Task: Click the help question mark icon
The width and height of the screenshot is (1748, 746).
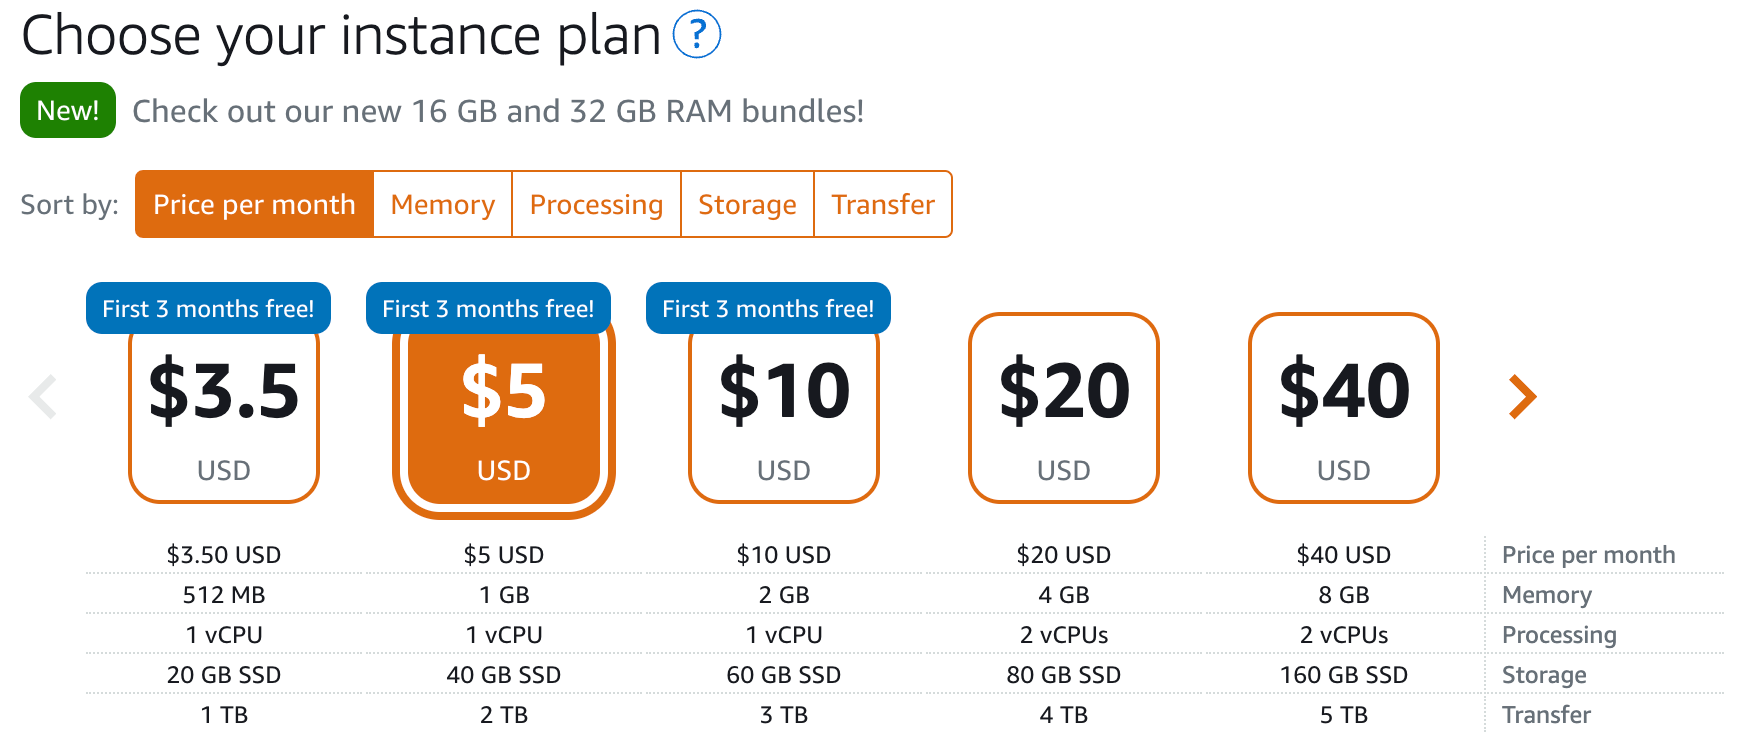Action: click(x=696, y=35)
